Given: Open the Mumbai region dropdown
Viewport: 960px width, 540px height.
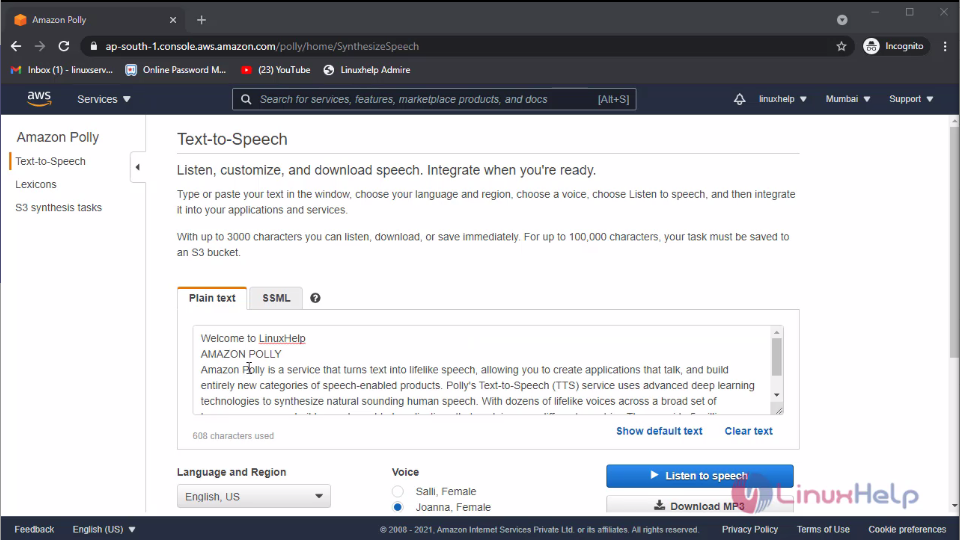Looking at the screenshot, I should 848,99.
